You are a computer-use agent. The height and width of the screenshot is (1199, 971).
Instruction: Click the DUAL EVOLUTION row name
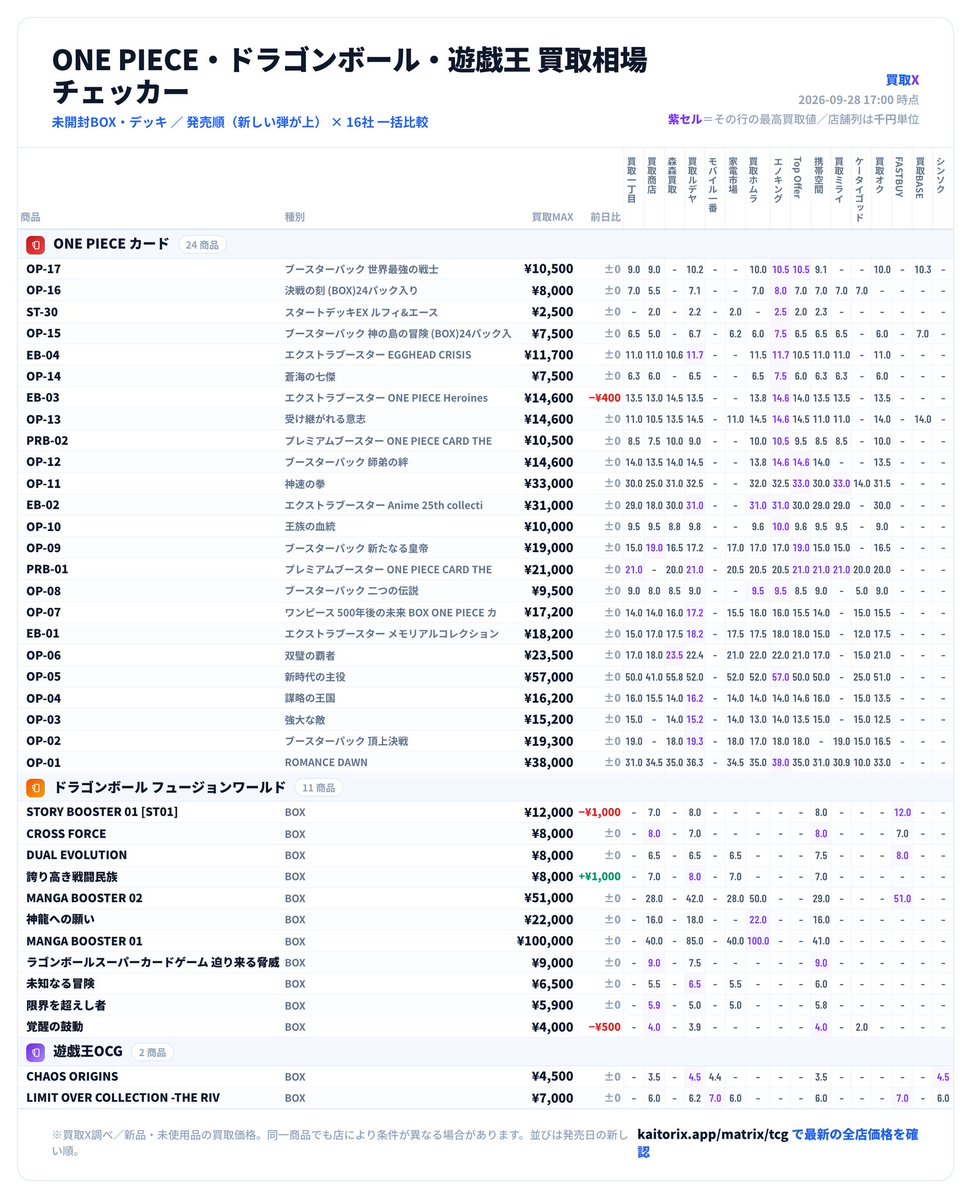coord(76,855)
